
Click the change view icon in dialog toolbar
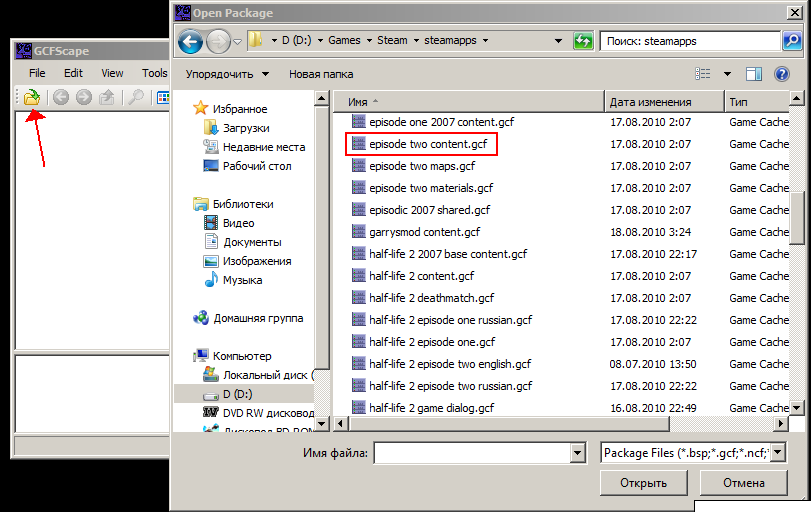click(702, 74)
